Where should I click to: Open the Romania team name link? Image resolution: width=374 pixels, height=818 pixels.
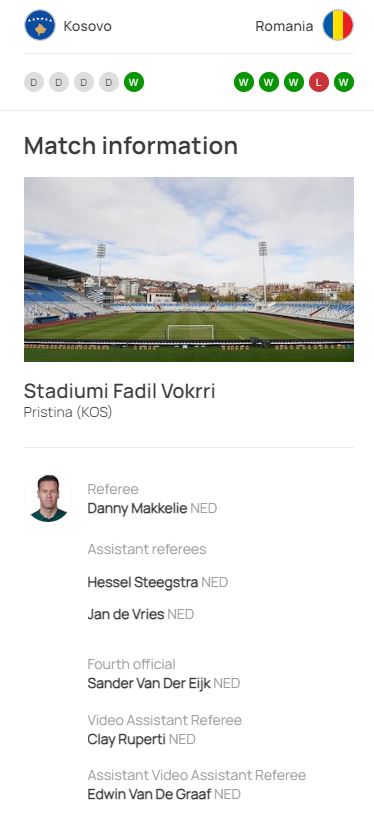click(284, 26)
